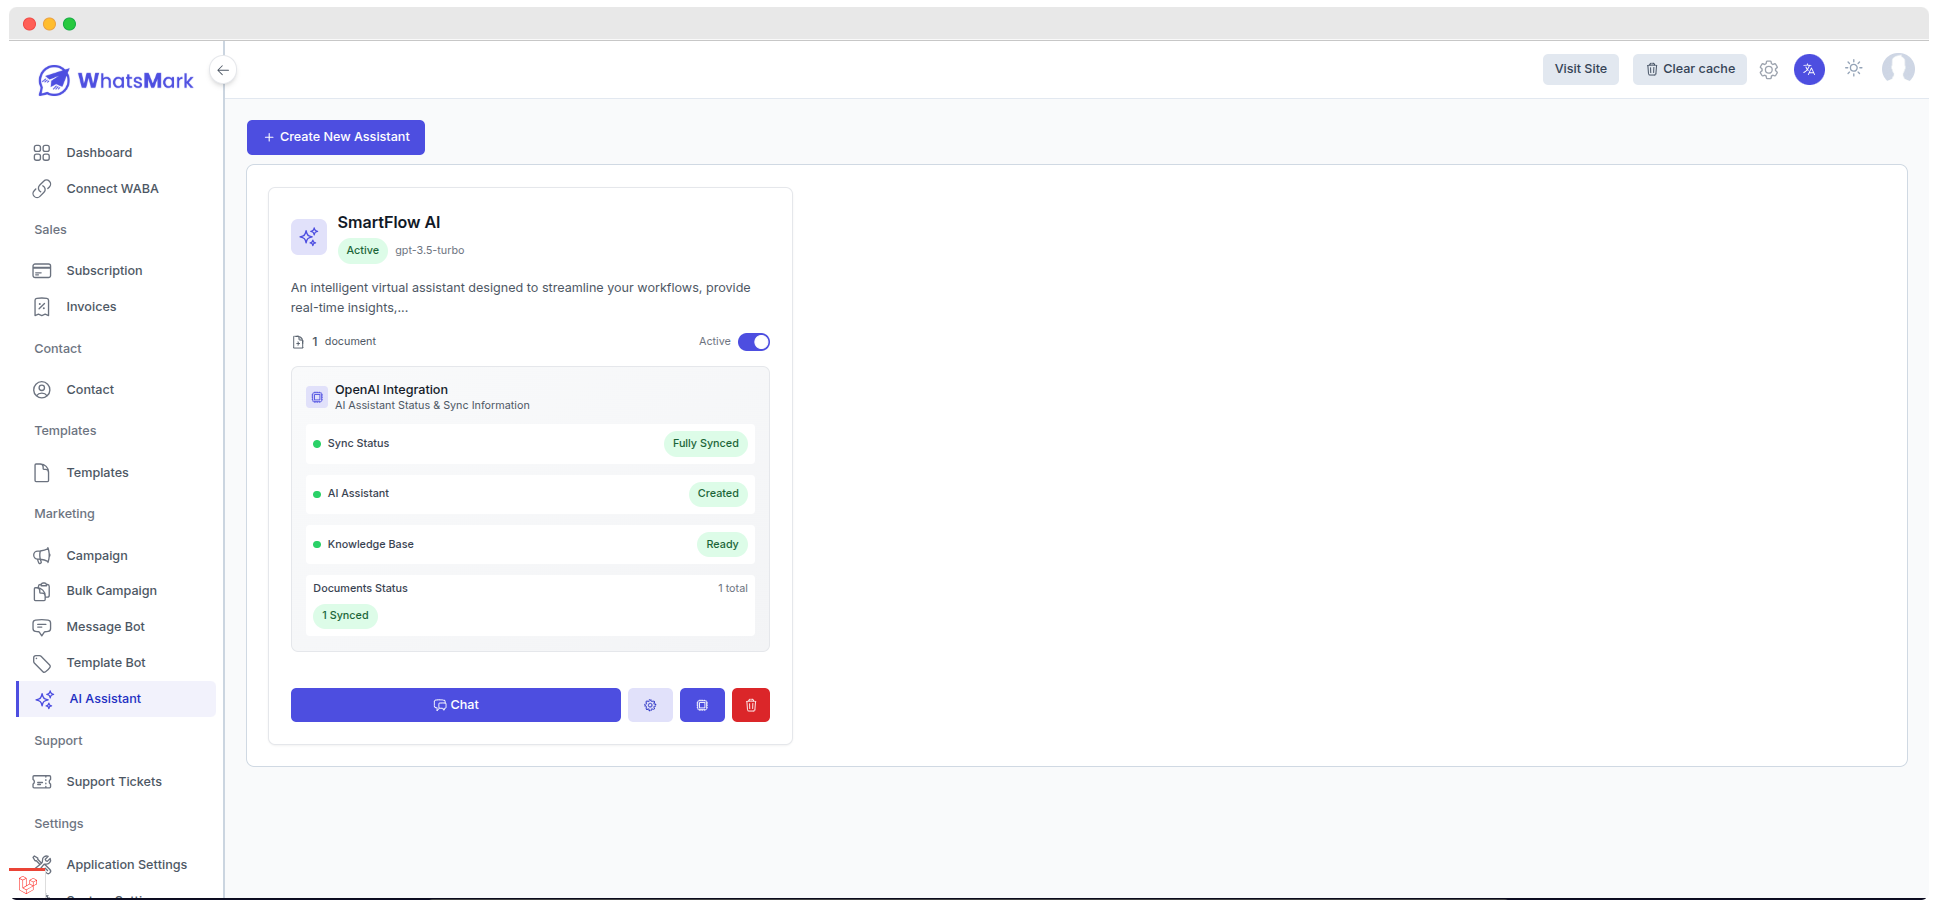The image size is (1938, 907).
Task: Collapse sidebar with the back arrow
Action: tap(223, 70)
